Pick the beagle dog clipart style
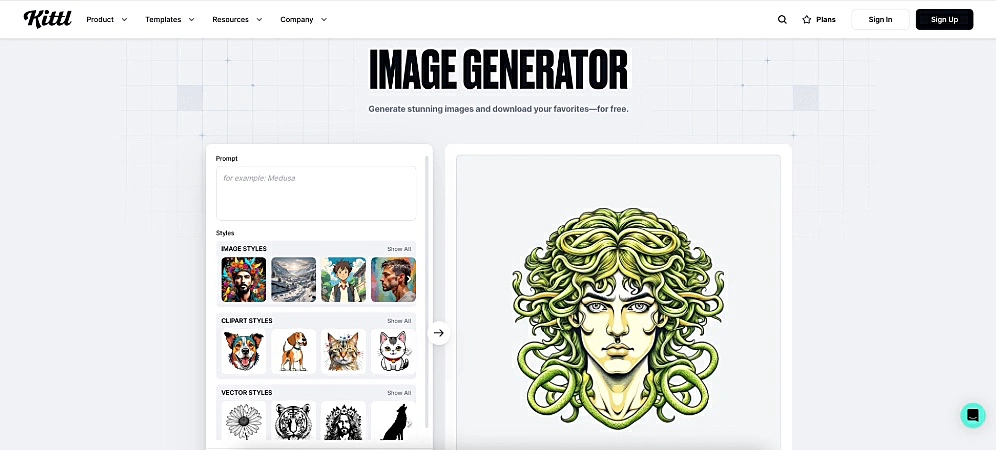Viewport: 996px width, 450px height. 293,351
